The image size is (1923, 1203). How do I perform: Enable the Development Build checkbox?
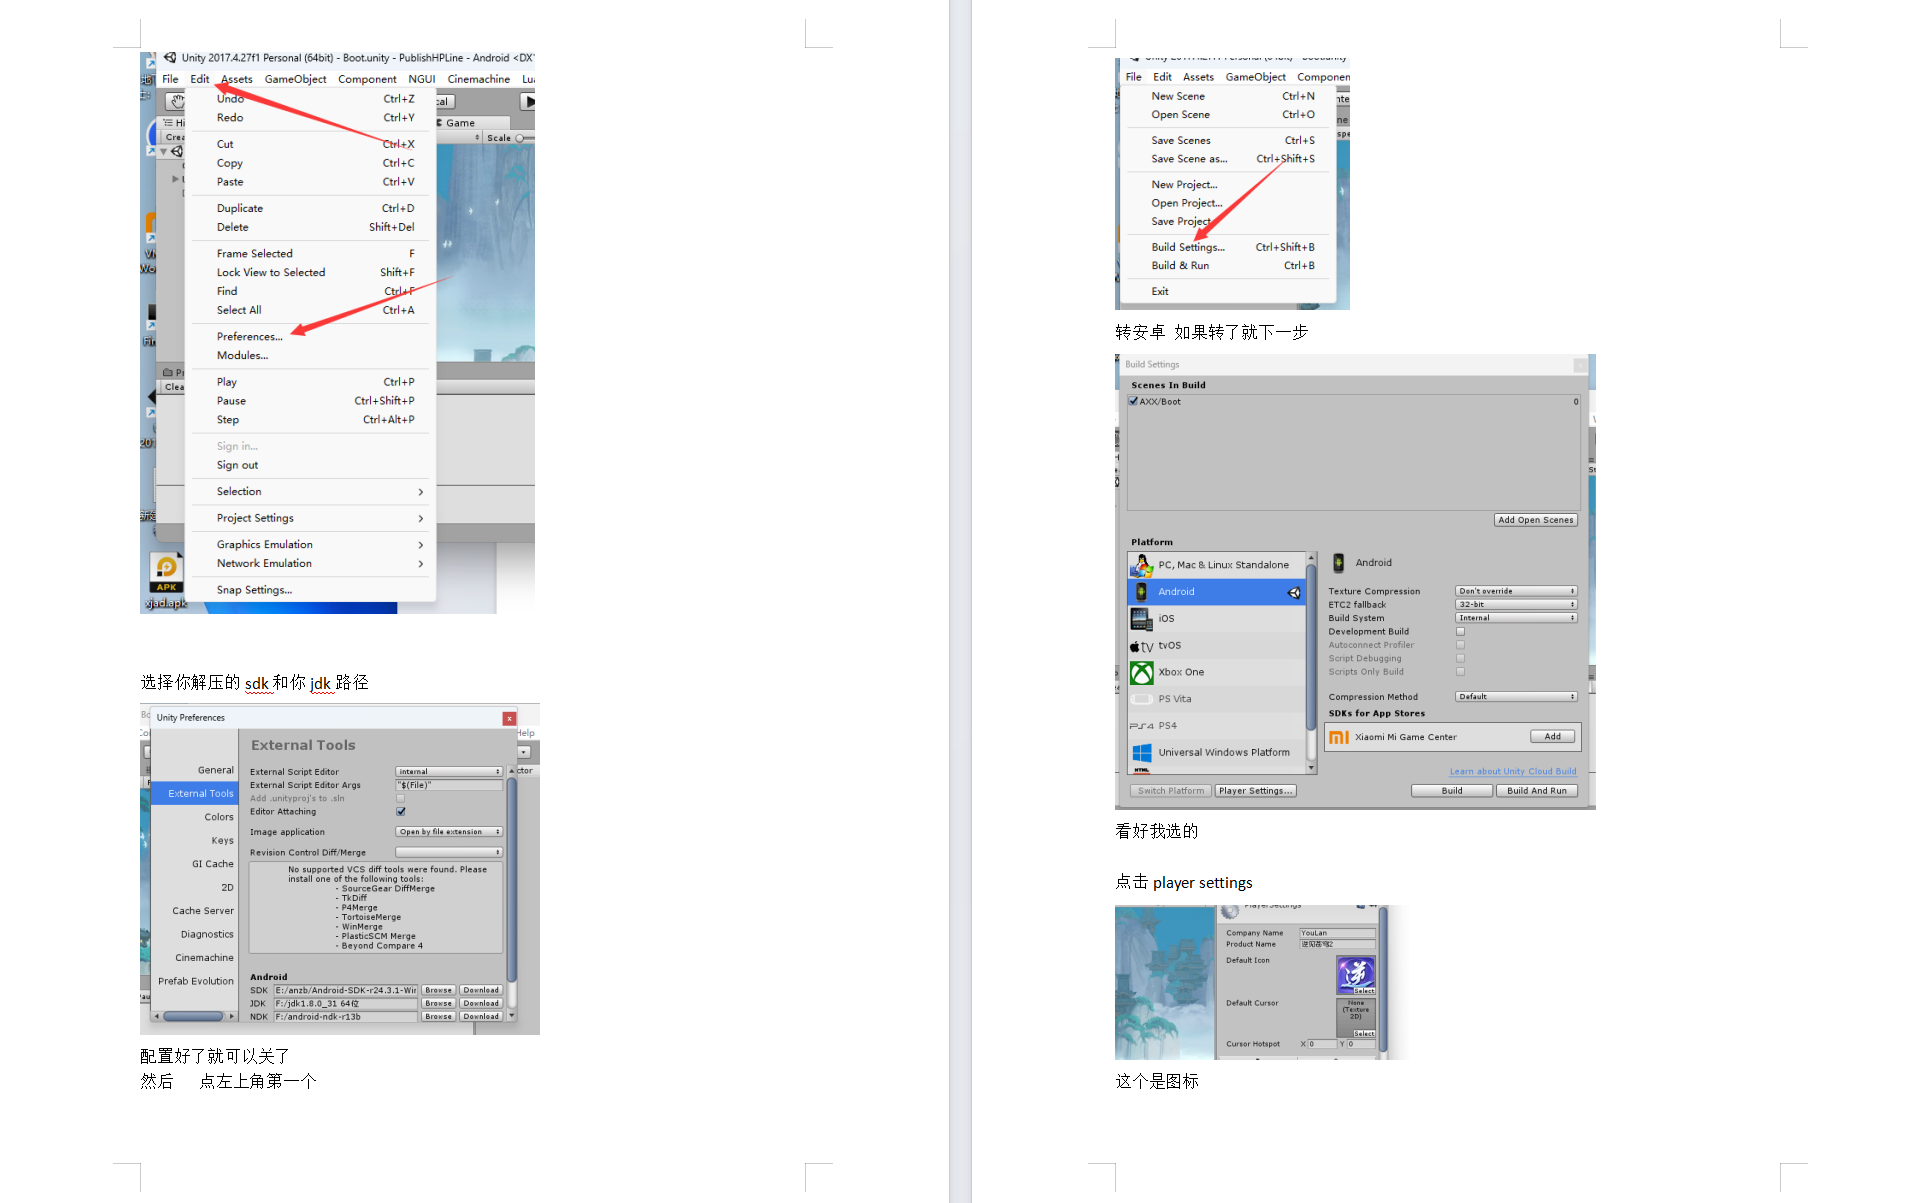pyautogui.click(x=1460, y=632)
